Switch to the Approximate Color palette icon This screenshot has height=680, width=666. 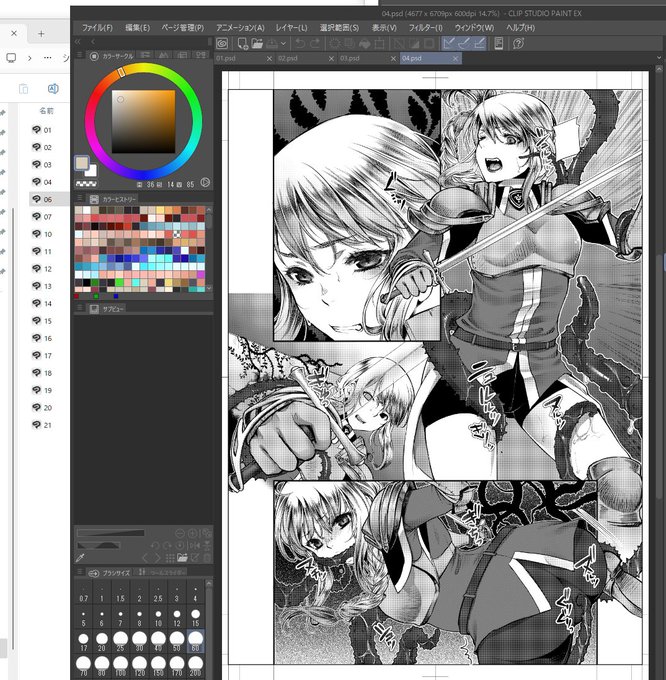(x=164, y=56)
